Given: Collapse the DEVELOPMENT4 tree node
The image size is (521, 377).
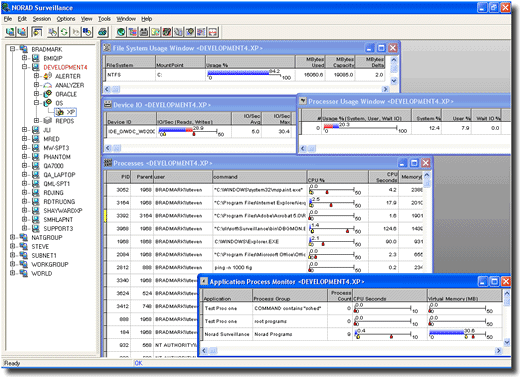Looking at the screenshot, I should [24, 67].
